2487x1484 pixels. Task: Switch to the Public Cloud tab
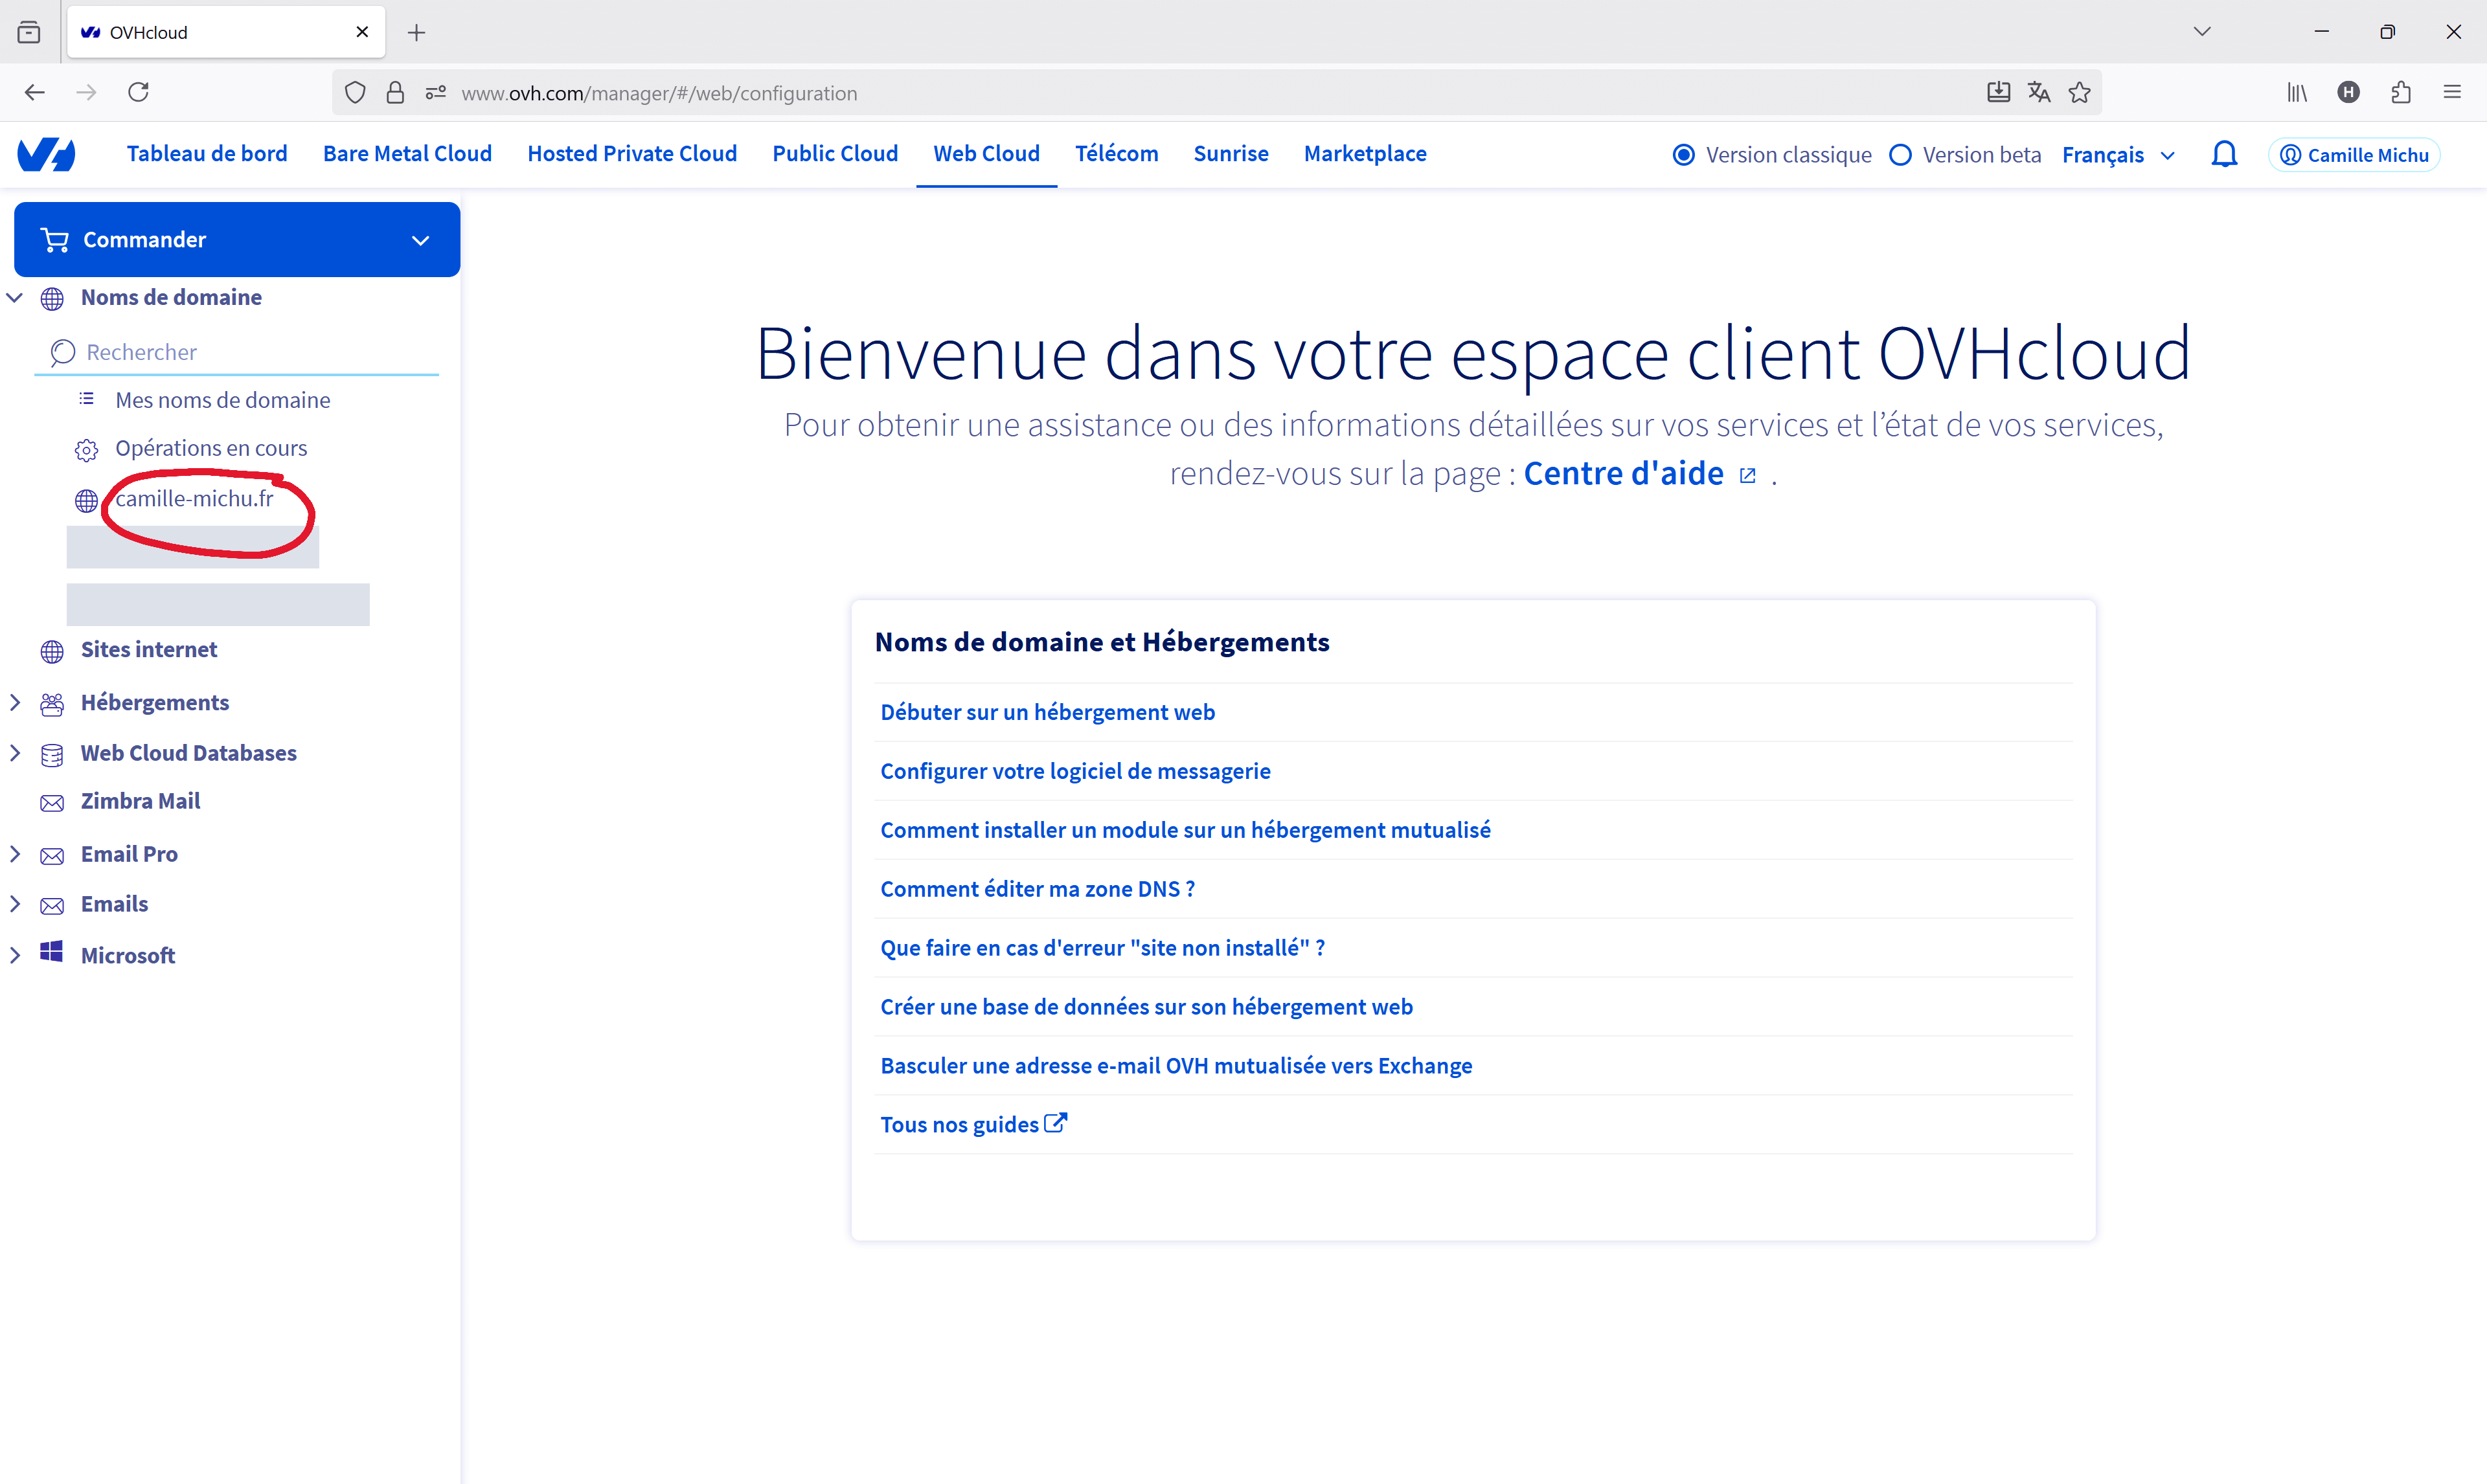(x=834, y=154)
